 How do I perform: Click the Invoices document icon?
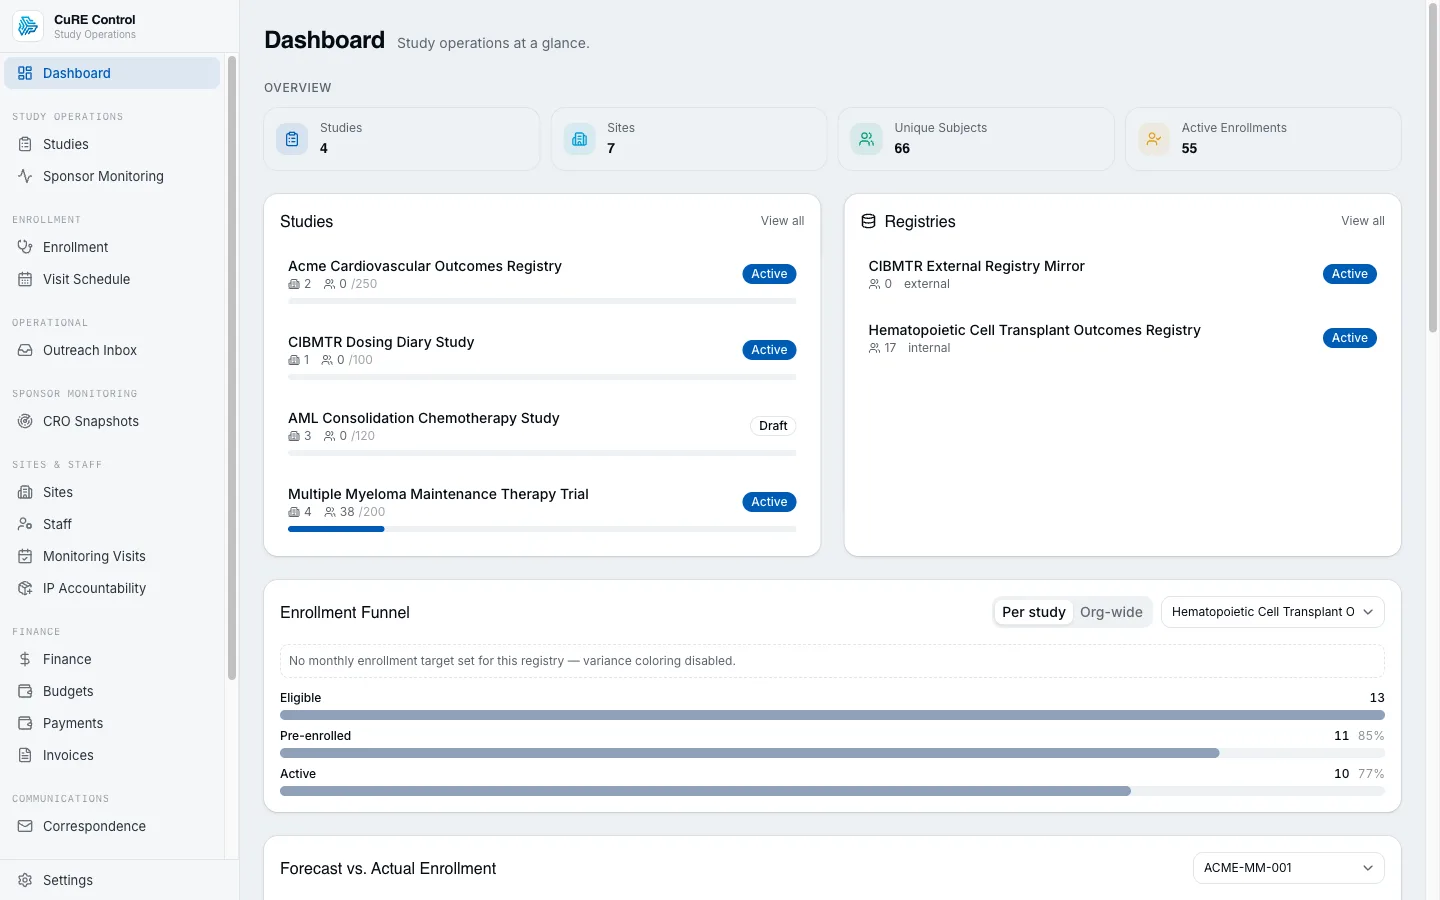25,755
